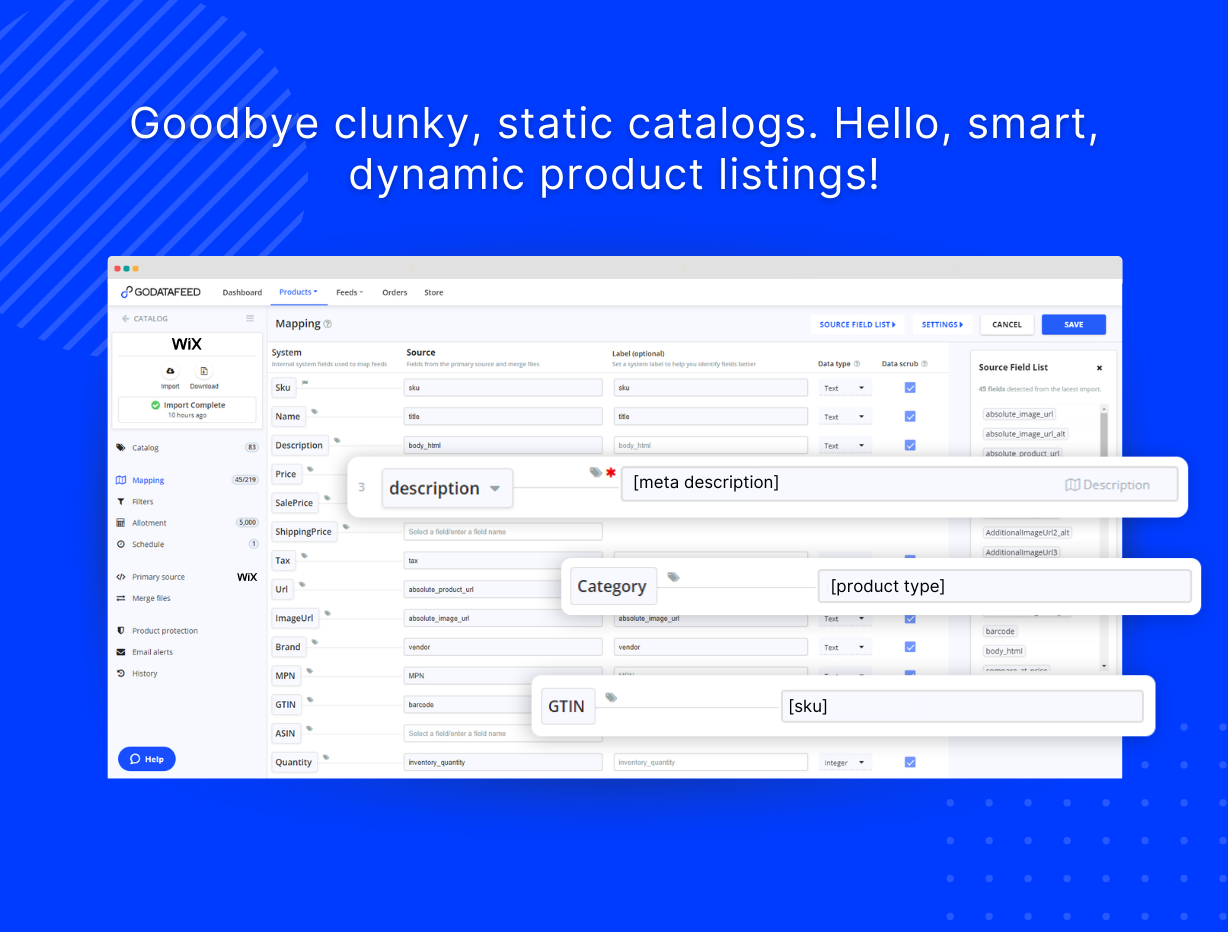Screen dimensions: 1228x932
Task: Open Data type dropdown for Brand row
Action: pyautogui.click(x=845, y=647)
